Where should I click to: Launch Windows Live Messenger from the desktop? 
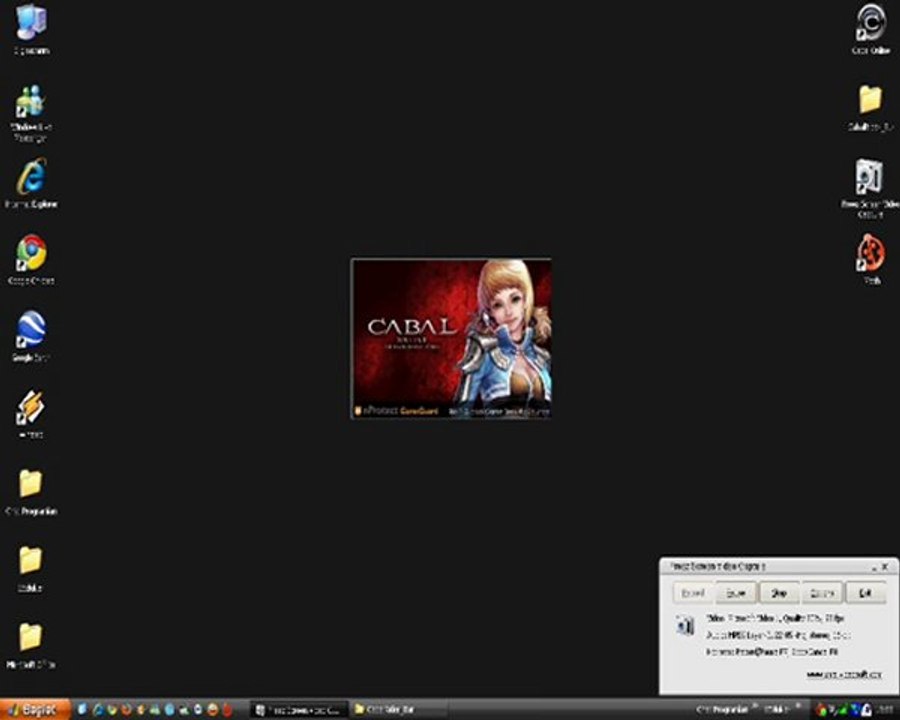point(31,113)
